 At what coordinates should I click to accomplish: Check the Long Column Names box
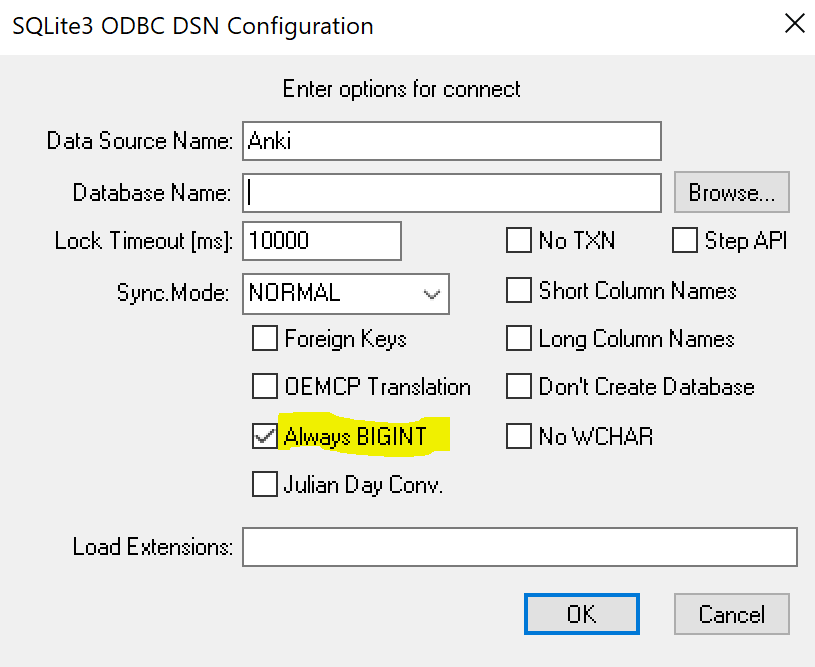(x=519, y=338)
